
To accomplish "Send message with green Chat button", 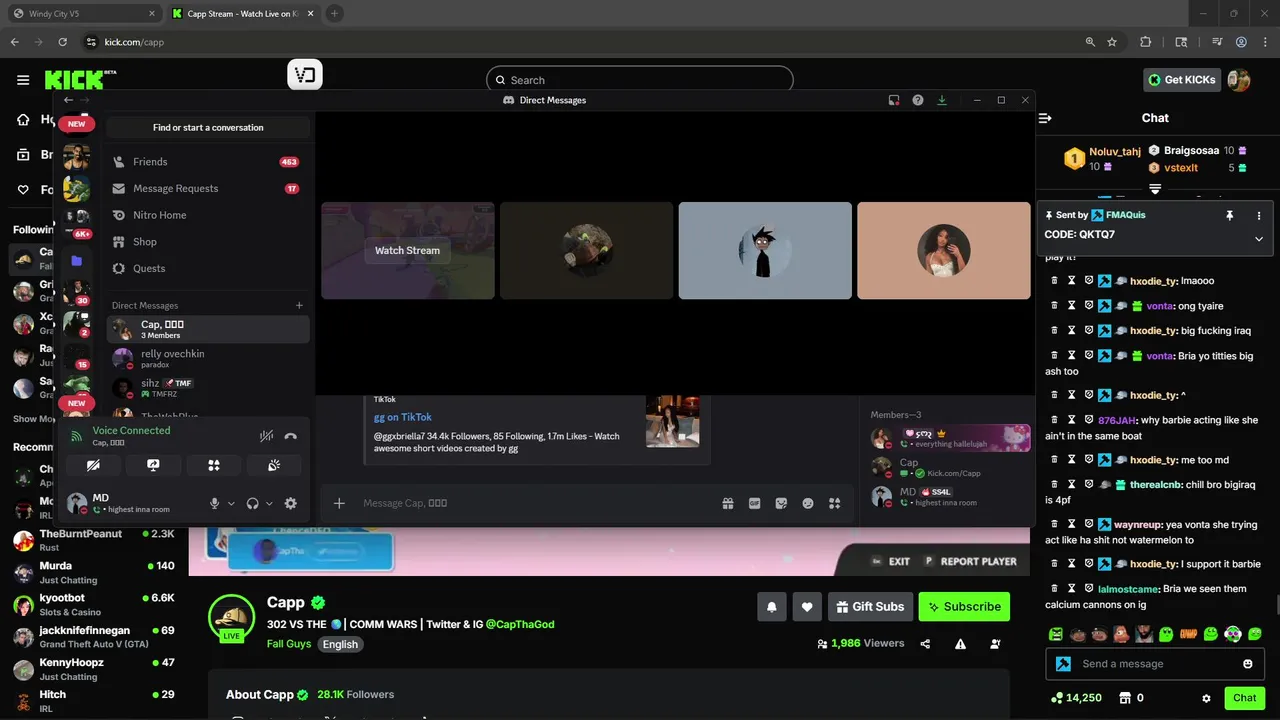I will click(1244, 698).
